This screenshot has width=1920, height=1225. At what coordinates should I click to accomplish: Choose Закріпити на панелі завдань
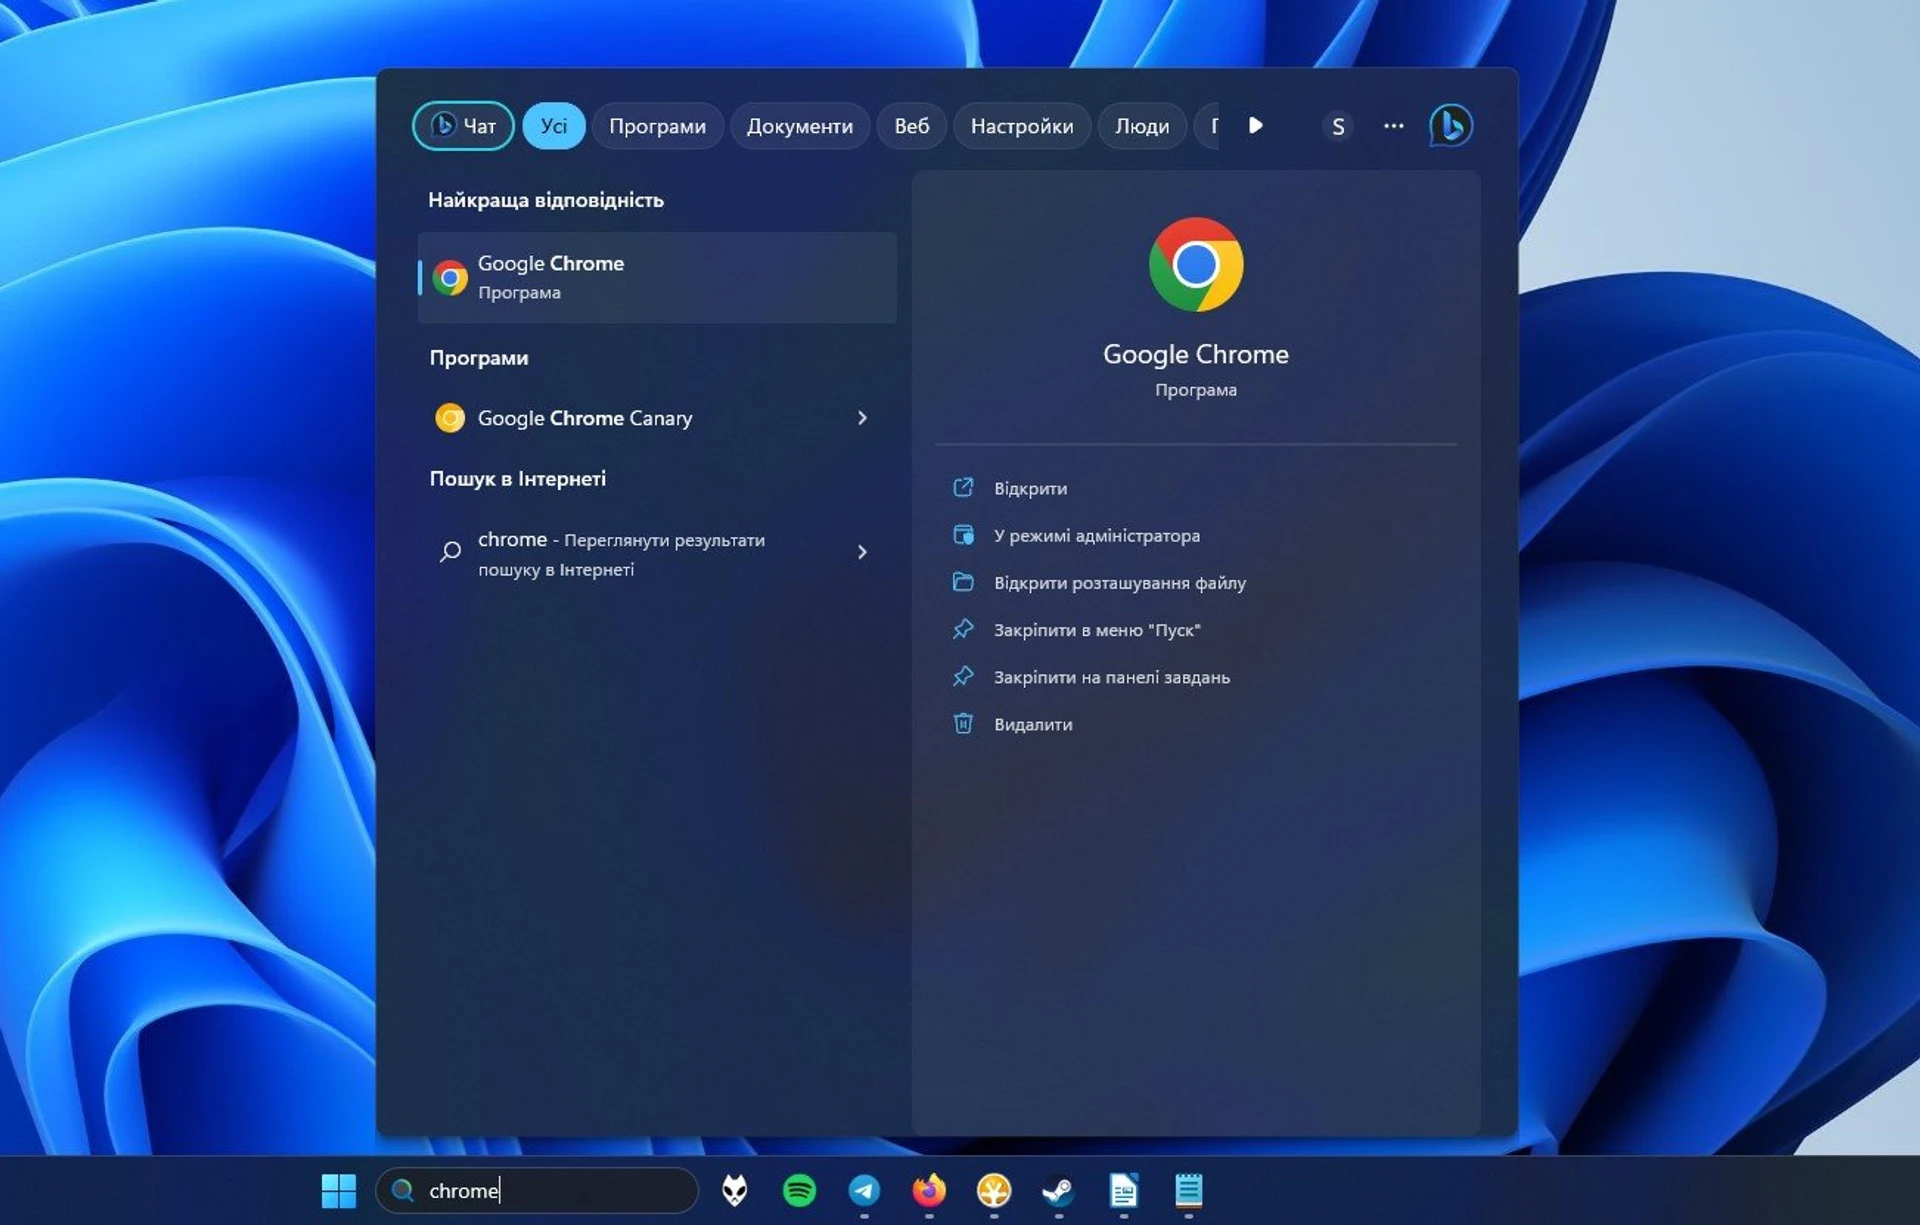pyautogui.click(x=1112, y=677)
